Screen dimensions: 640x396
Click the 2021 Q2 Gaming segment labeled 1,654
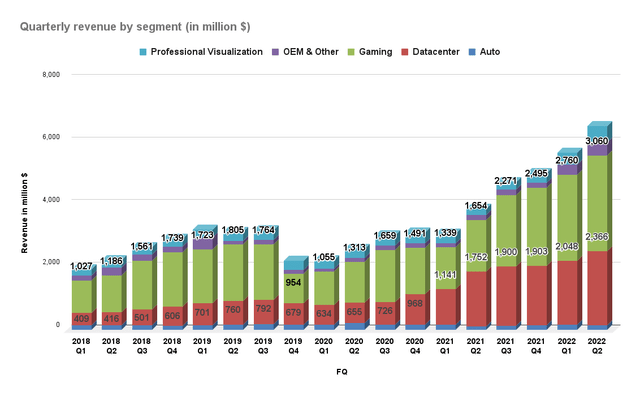pos(476,246)
